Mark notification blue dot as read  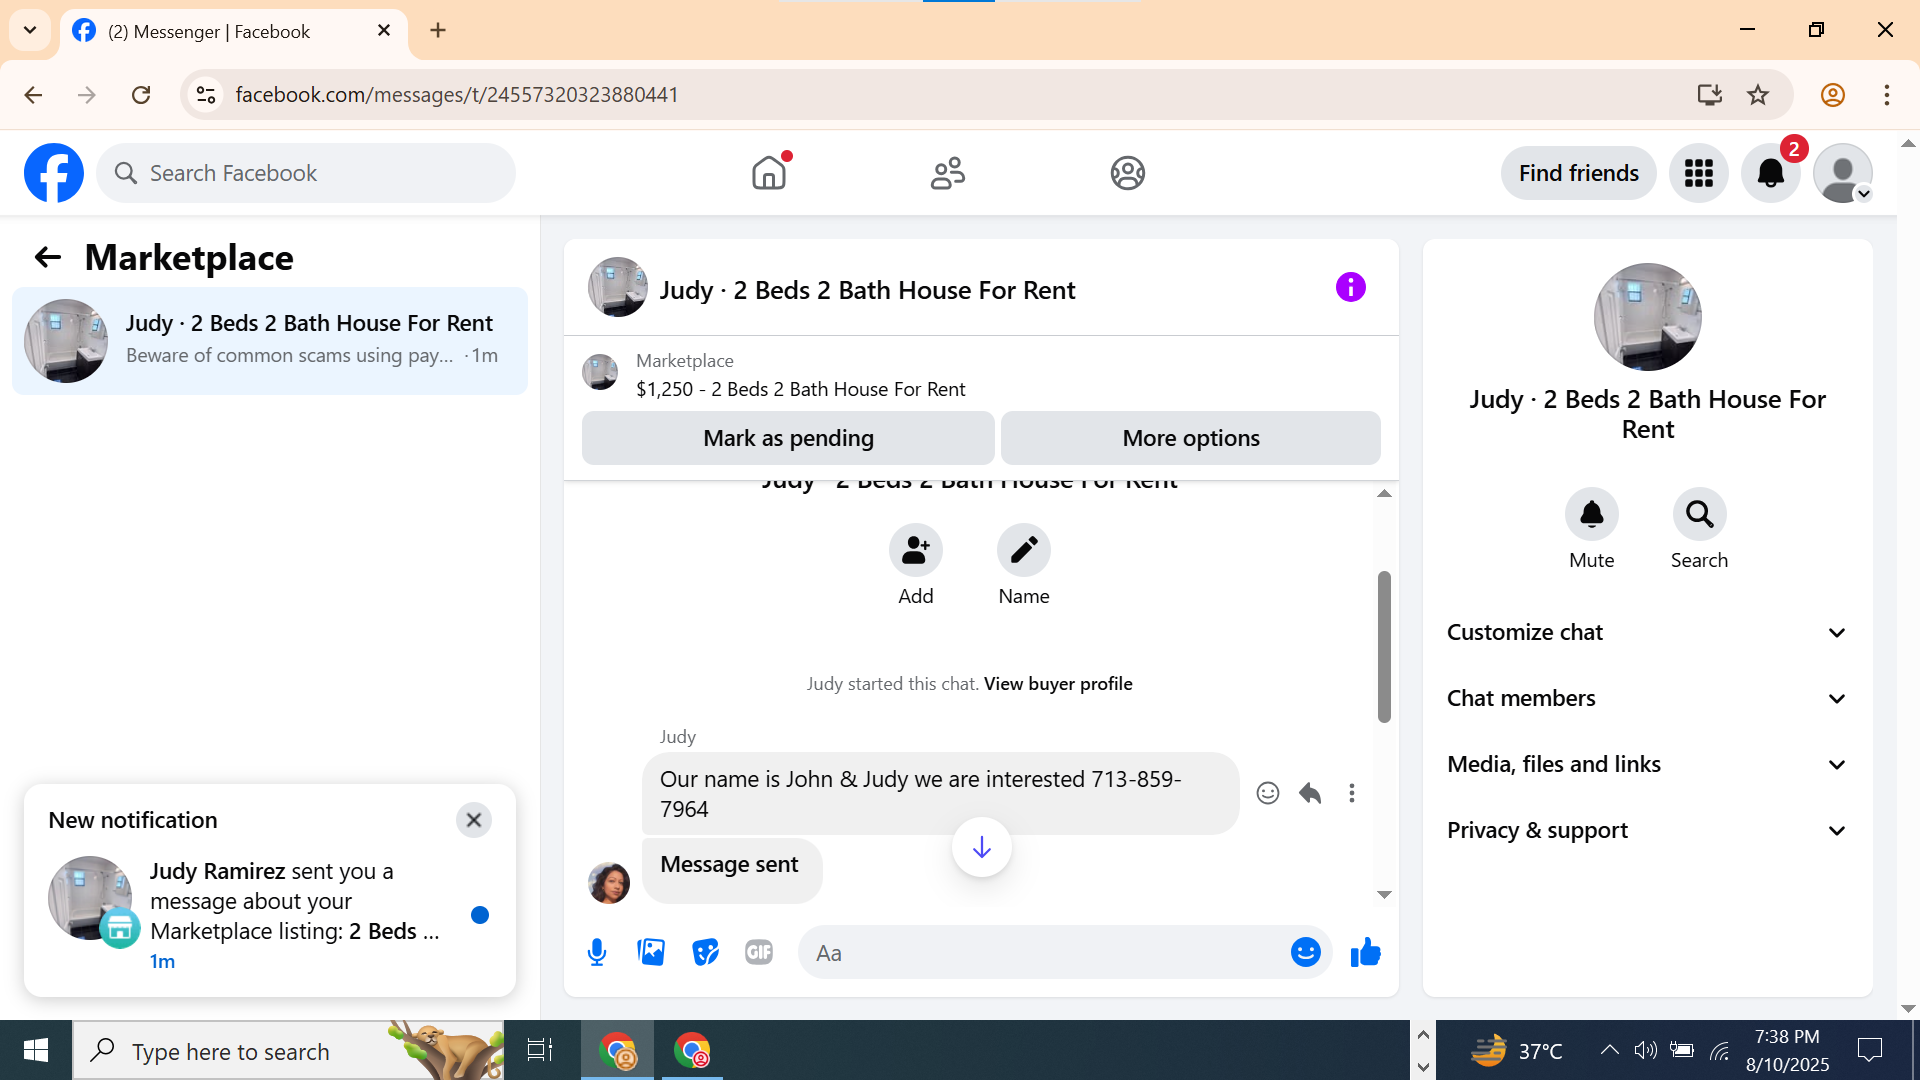[x=480, y=915]
